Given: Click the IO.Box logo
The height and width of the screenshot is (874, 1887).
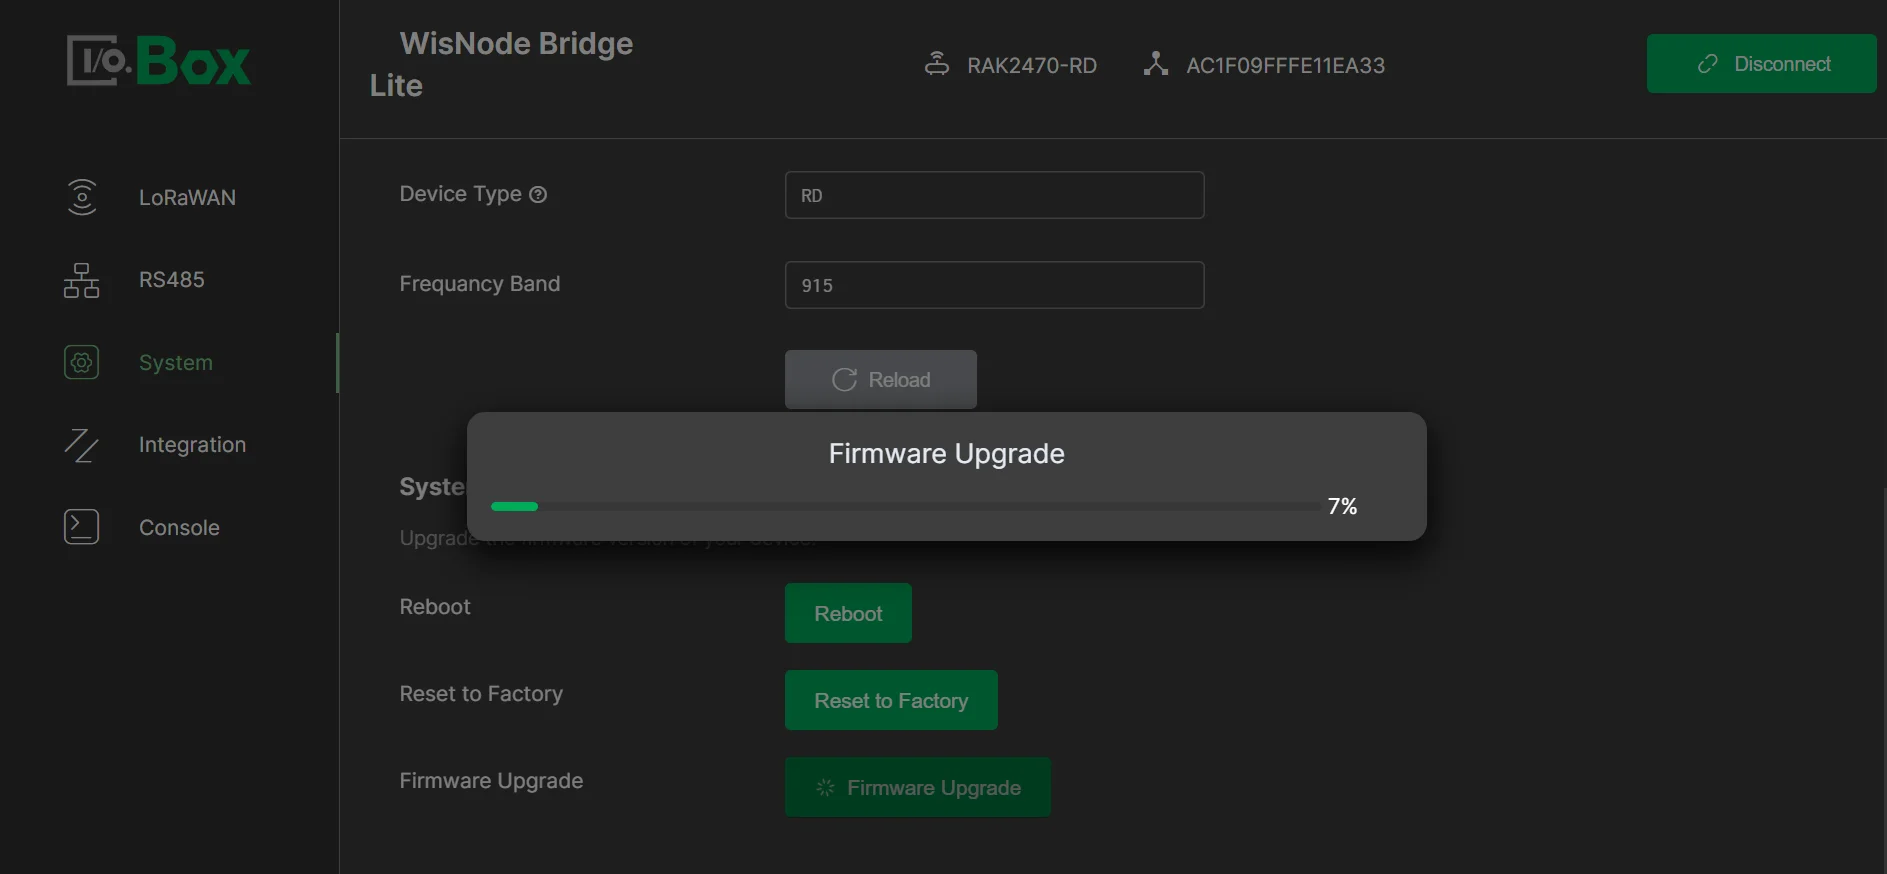Looking at the screenshot, I should click(159, 61).
